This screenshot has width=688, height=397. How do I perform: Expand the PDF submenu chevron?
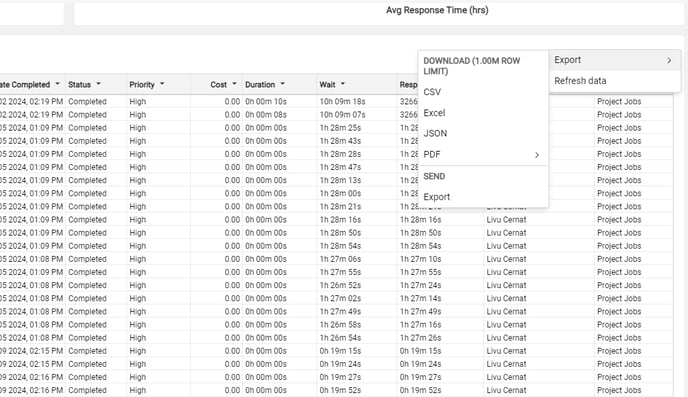(537, 155)
